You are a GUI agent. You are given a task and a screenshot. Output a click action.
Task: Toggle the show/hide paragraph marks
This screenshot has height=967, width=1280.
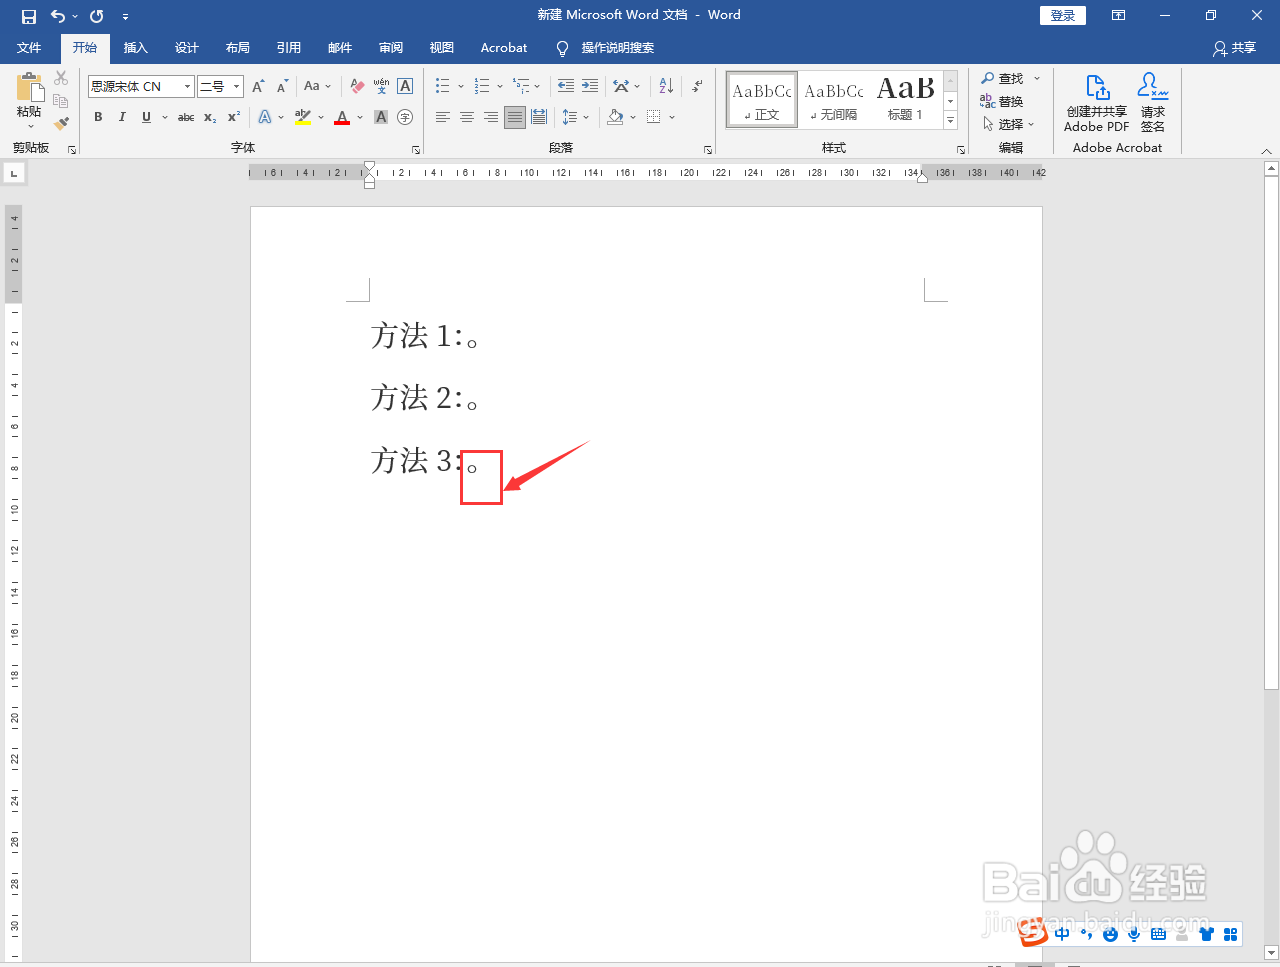pos(697,86)
